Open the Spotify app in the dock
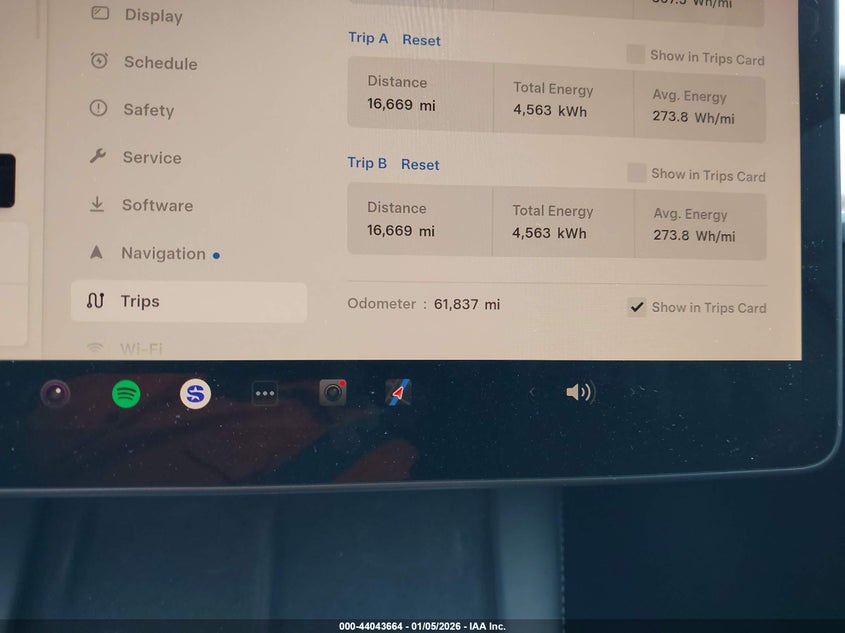The image size is (845, 633). pyautogui.click(x=126, y=394)
